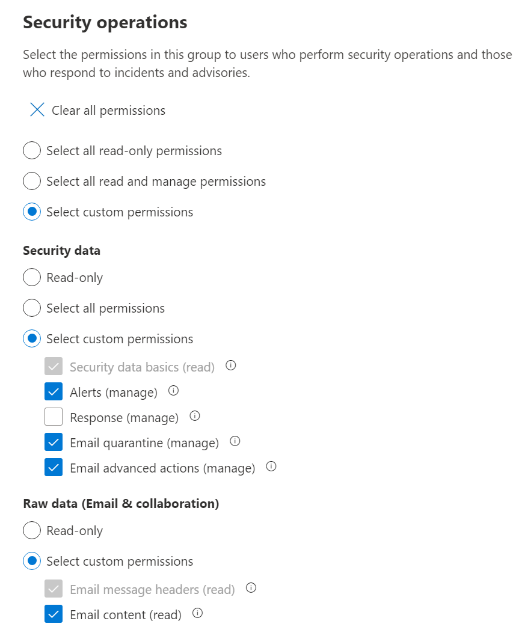
Task: Uncheck Email quarantine (manage) permission
Action: click(x=53, y=442)
